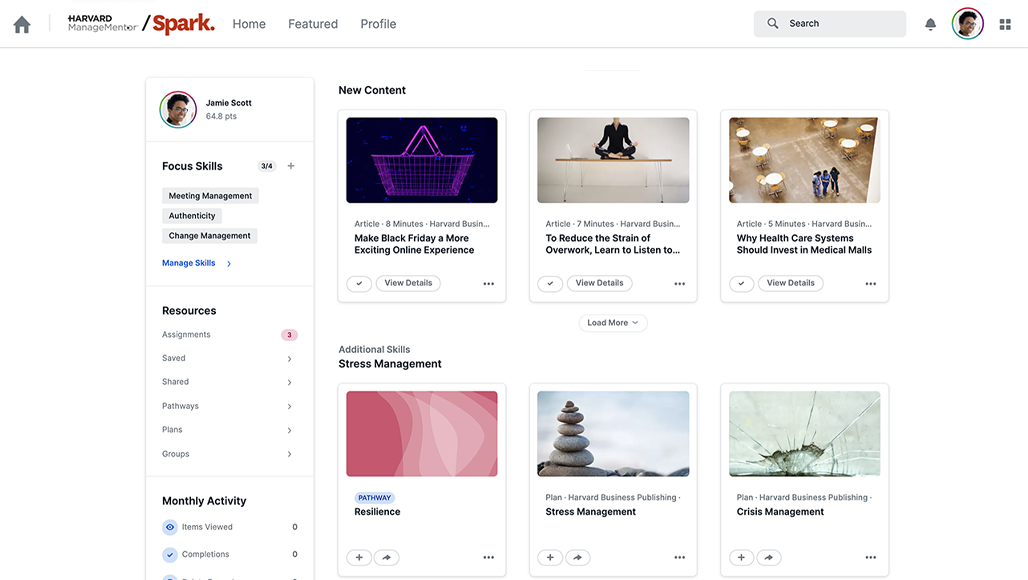
Task: View Details of Overwork article
Action: pos(599,283)
